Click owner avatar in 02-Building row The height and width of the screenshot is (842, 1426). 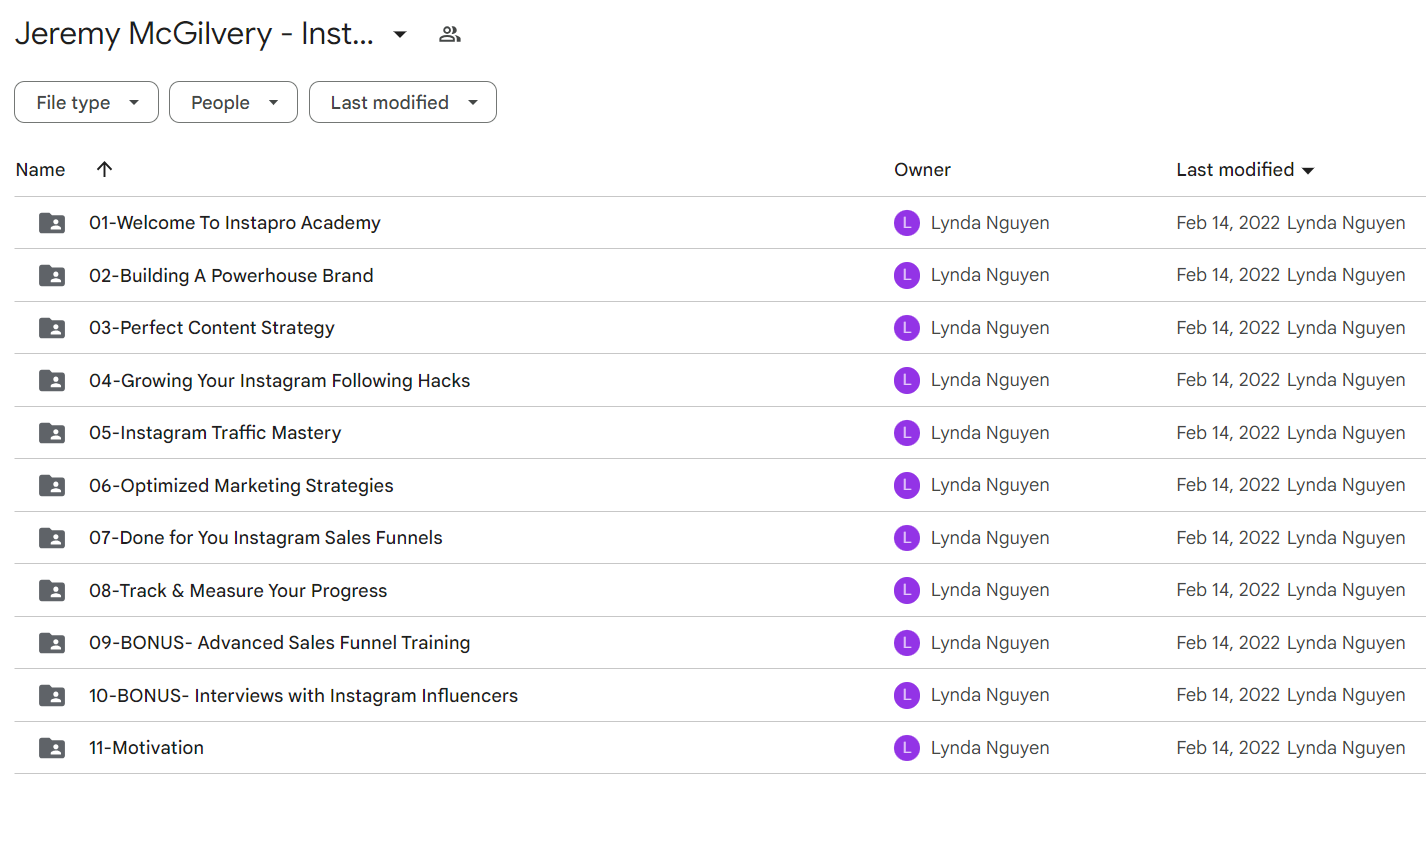point(907,275)
